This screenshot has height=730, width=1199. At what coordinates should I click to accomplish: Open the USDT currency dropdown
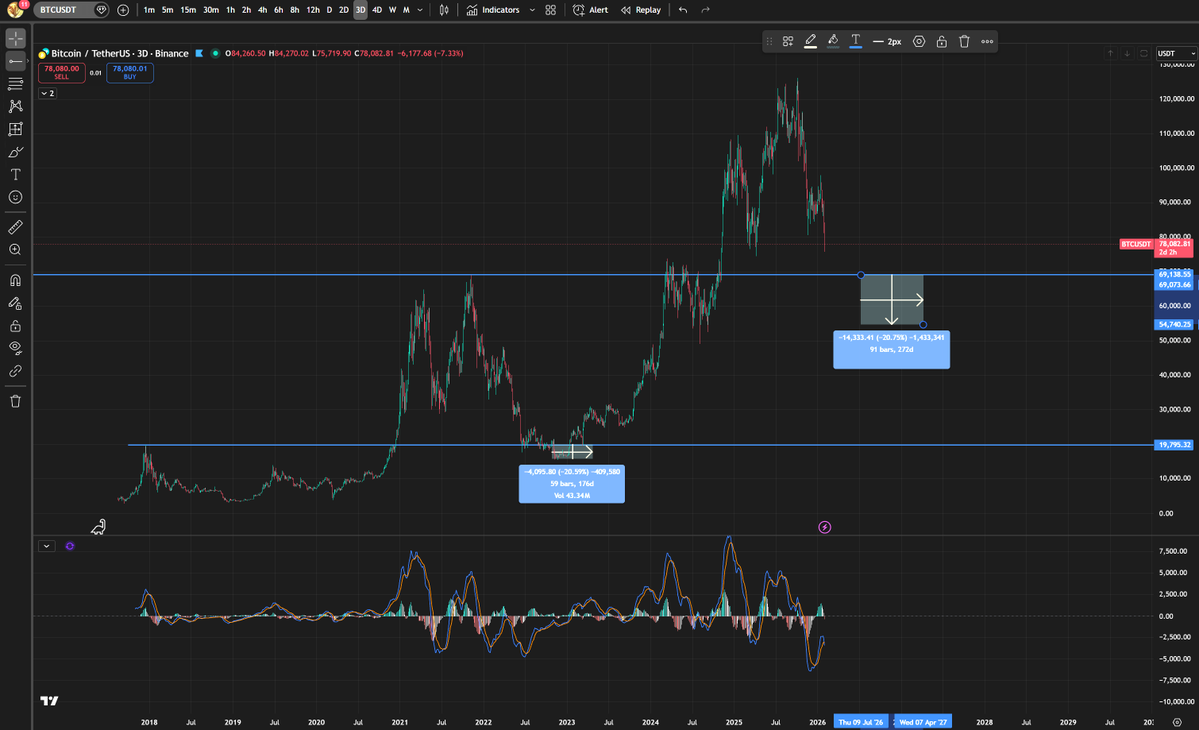coord(1175,53)
